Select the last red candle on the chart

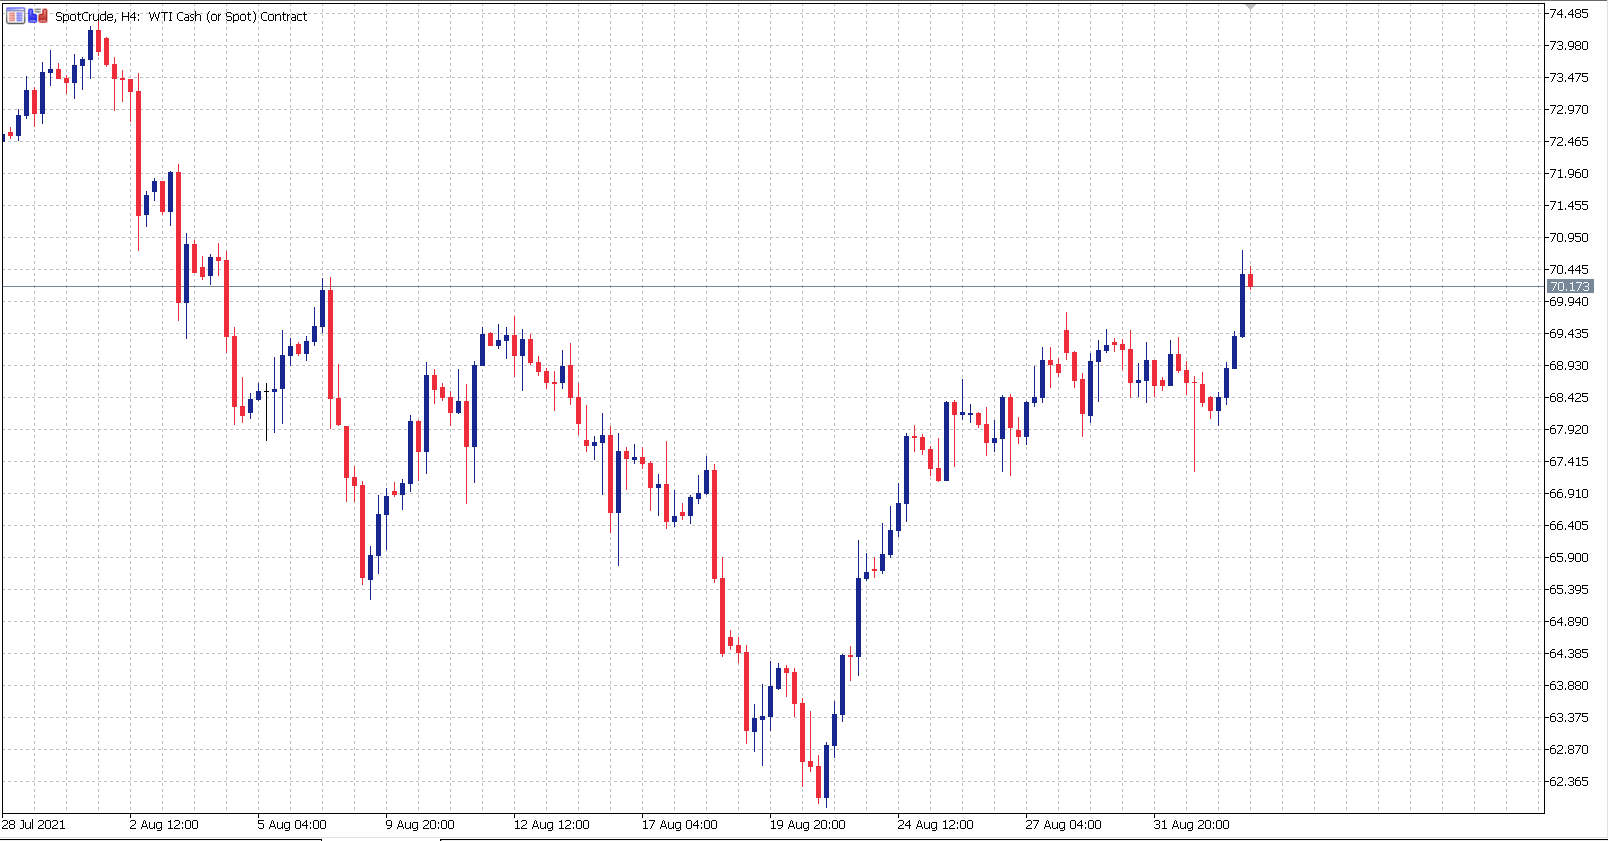[1250, 280]
